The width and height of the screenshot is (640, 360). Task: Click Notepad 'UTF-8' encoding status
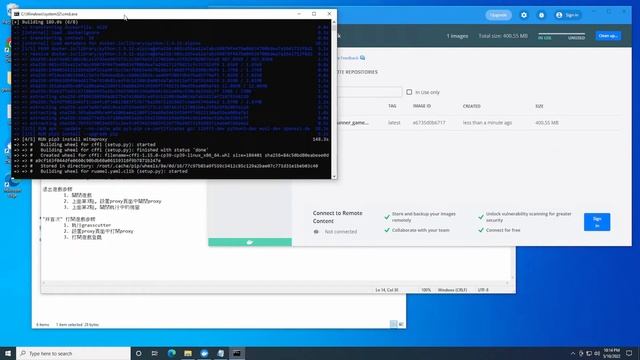[483, 290]
